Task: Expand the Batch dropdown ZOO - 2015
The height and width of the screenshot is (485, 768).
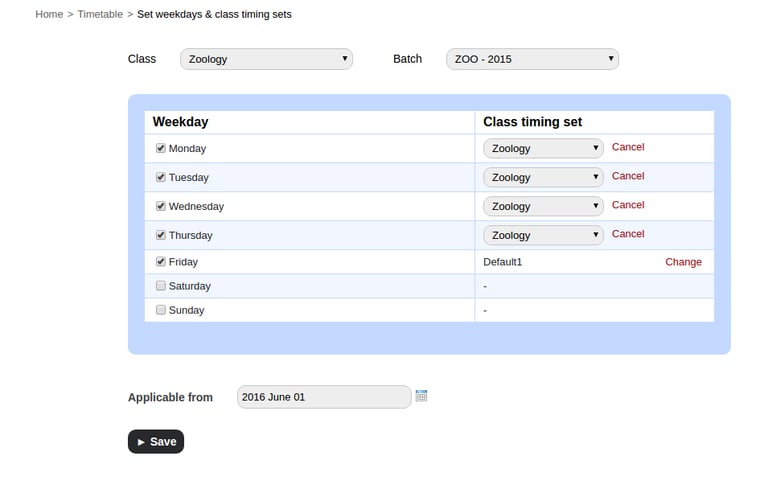Action: pos(532,59)
